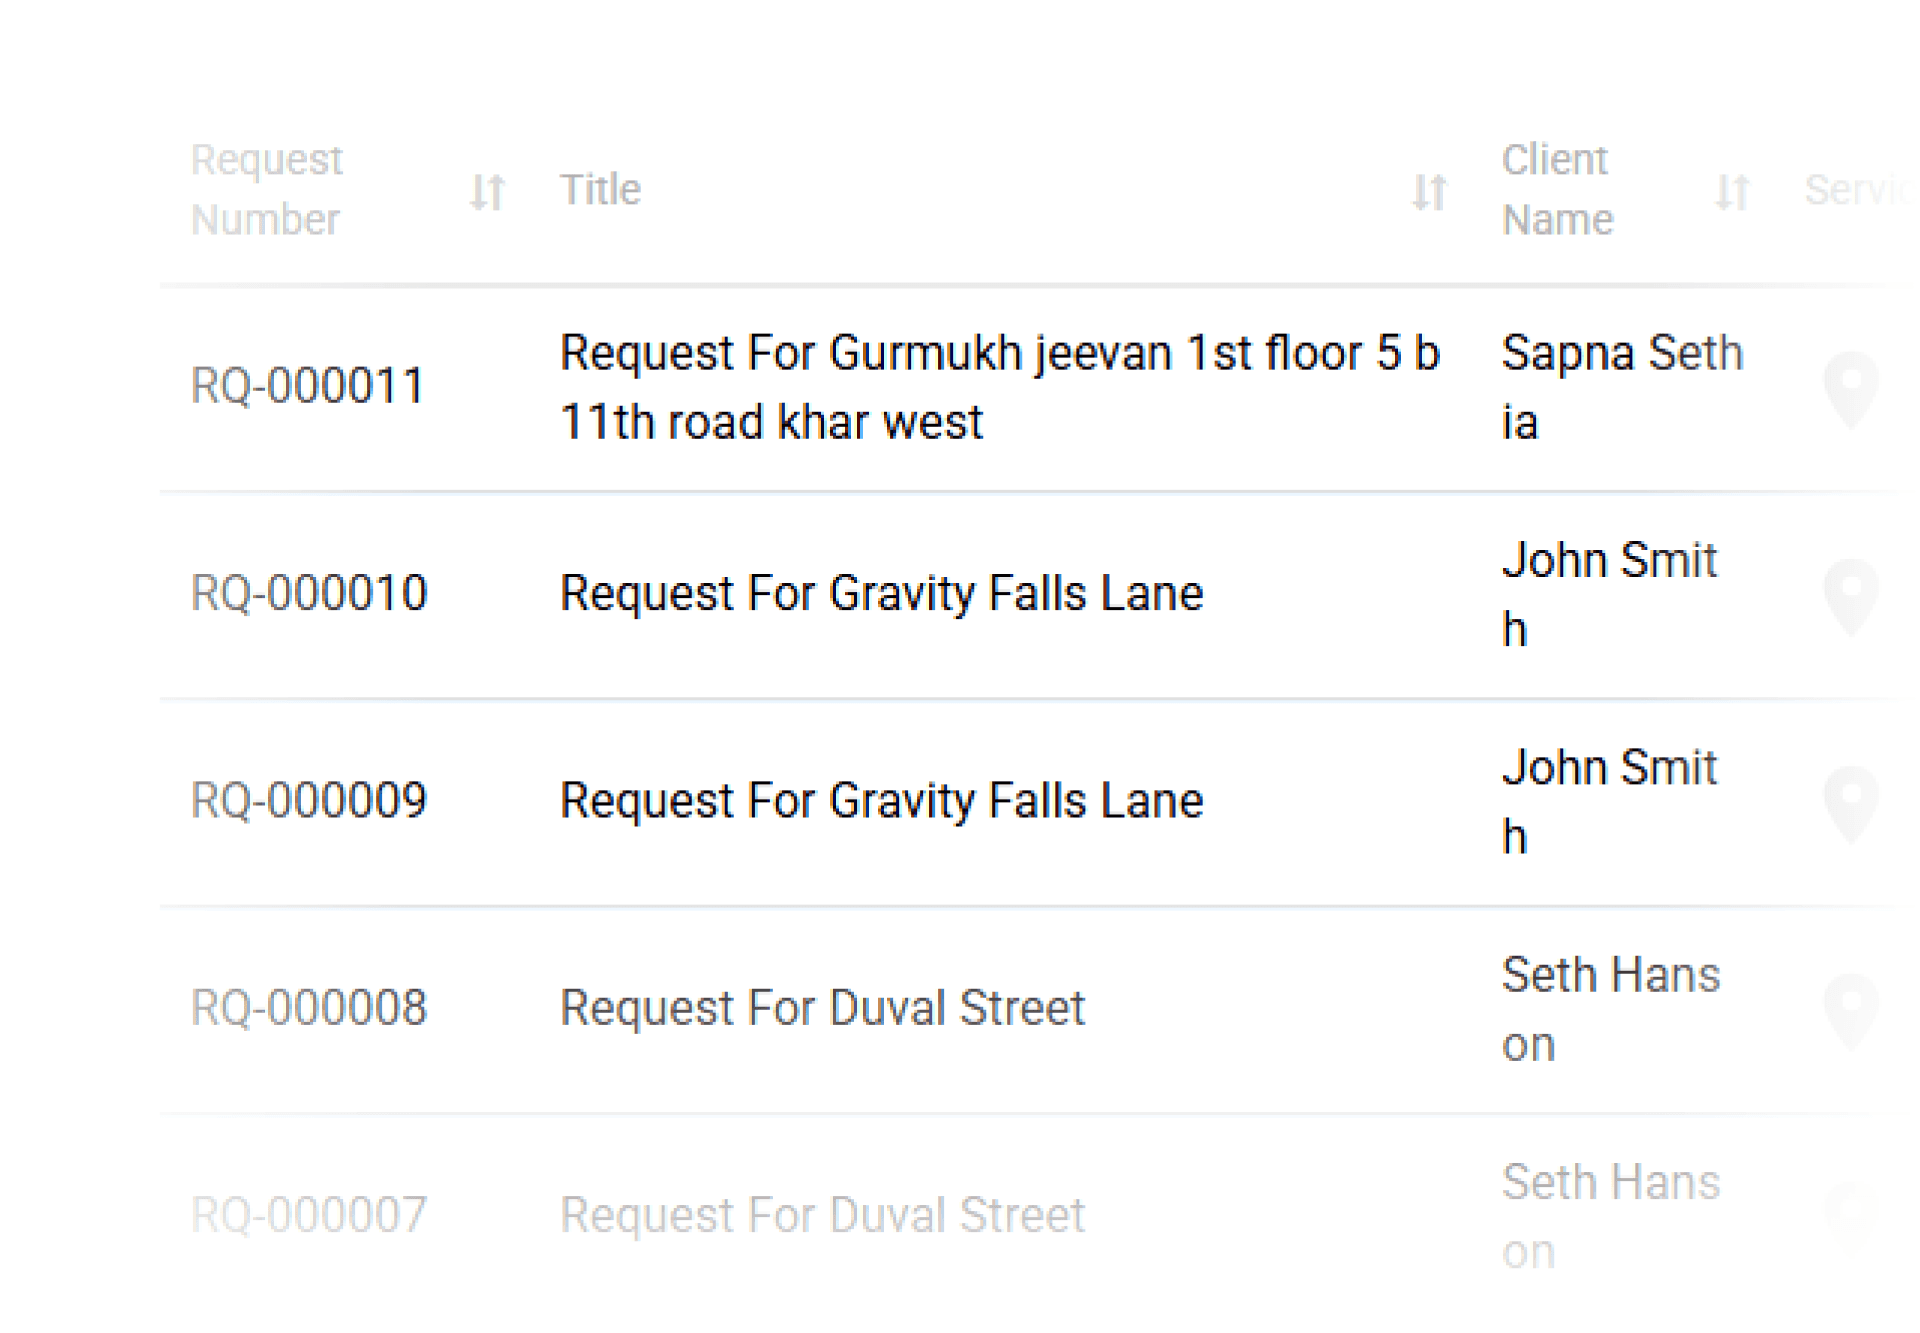Screen dimensions: 1920x1333
Task: Open request RQ-000009
Action: (308, 800)
